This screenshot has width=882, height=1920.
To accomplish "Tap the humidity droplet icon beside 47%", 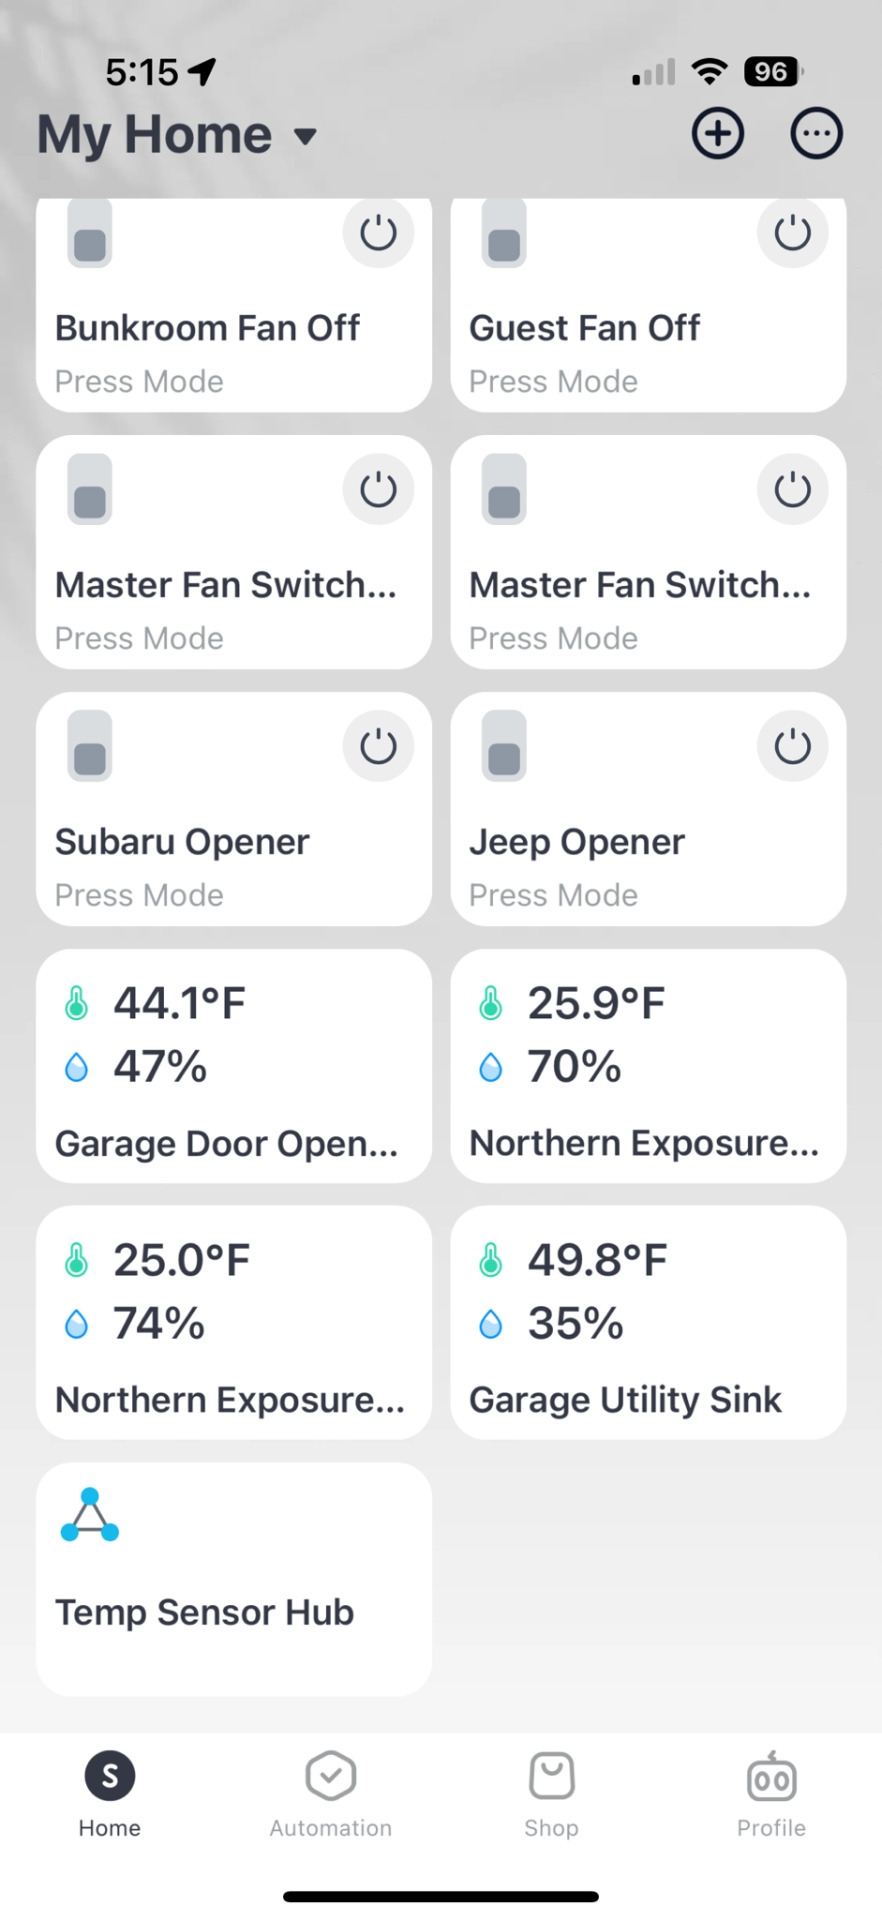I will point(76,1067).
